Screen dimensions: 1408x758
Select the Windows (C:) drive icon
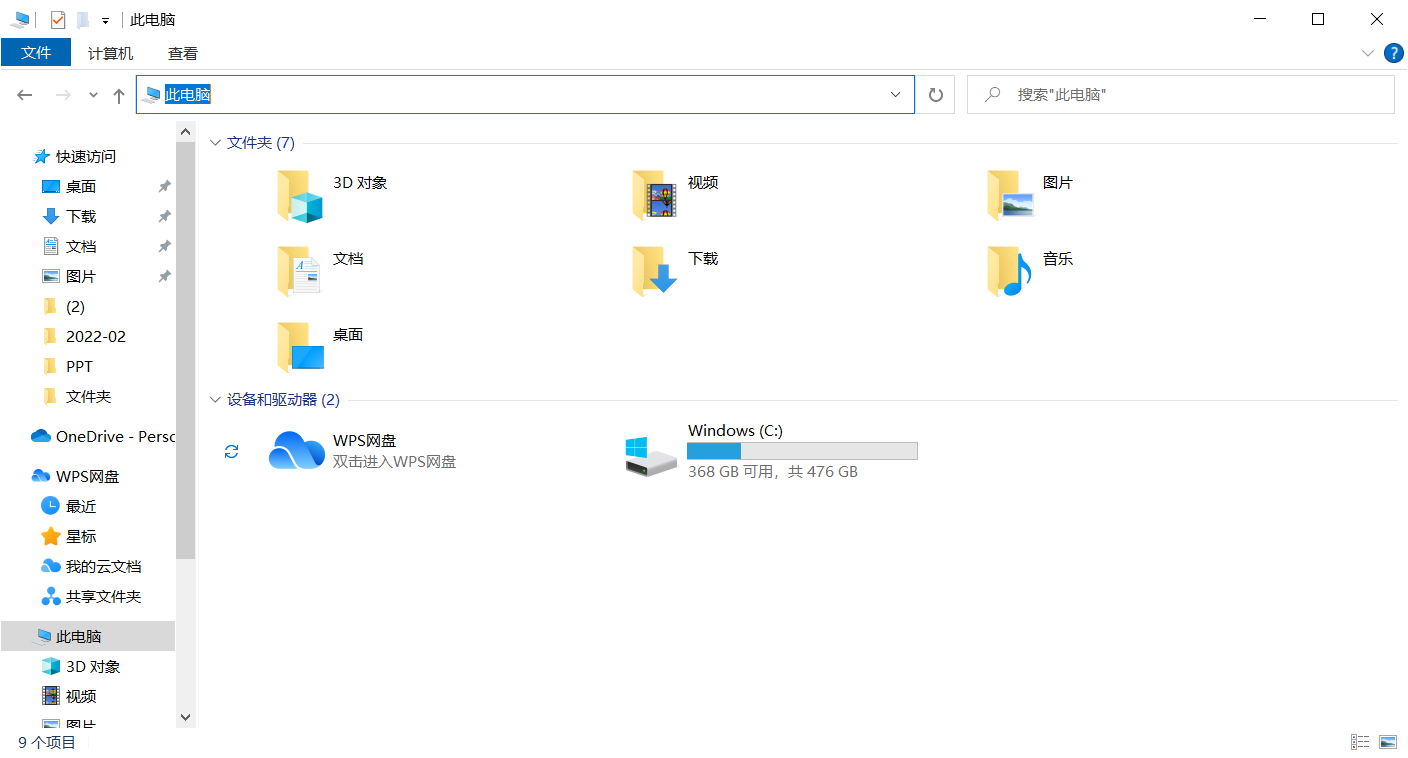pos(651,456)
